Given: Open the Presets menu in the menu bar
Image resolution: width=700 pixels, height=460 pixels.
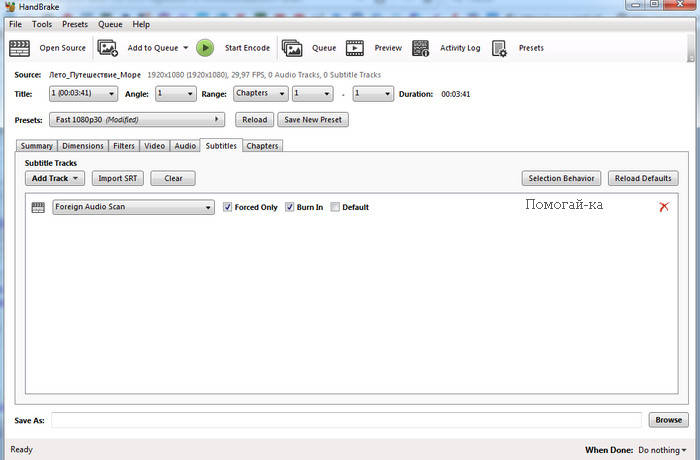Looking at the screenshot, I should (75, 24).
